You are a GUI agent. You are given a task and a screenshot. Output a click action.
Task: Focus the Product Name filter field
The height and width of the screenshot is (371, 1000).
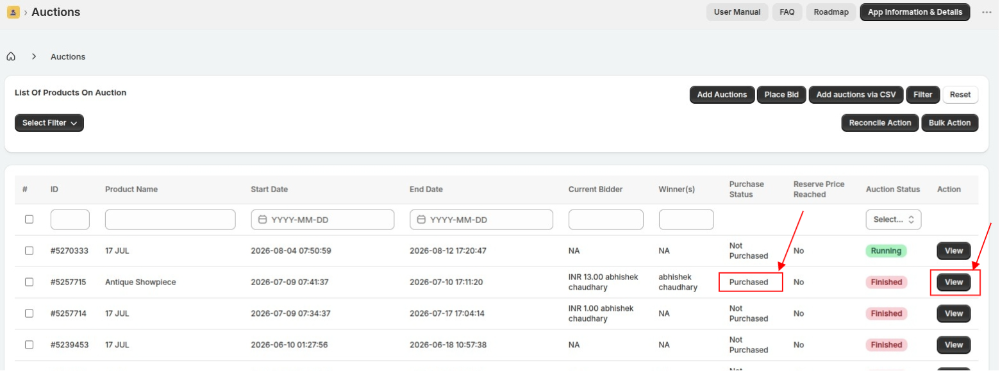tap(170, 219)
